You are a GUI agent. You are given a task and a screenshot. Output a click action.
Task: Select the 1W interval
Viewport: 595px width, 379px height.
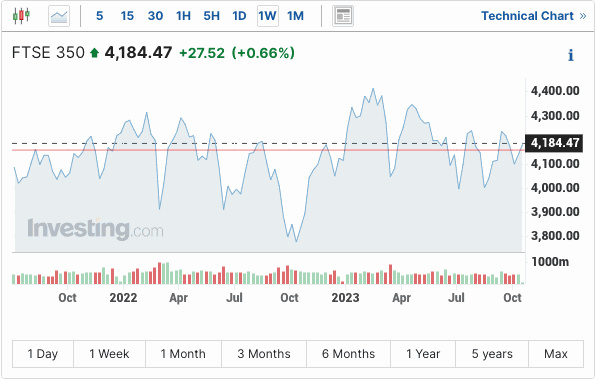tap(268, 16)
